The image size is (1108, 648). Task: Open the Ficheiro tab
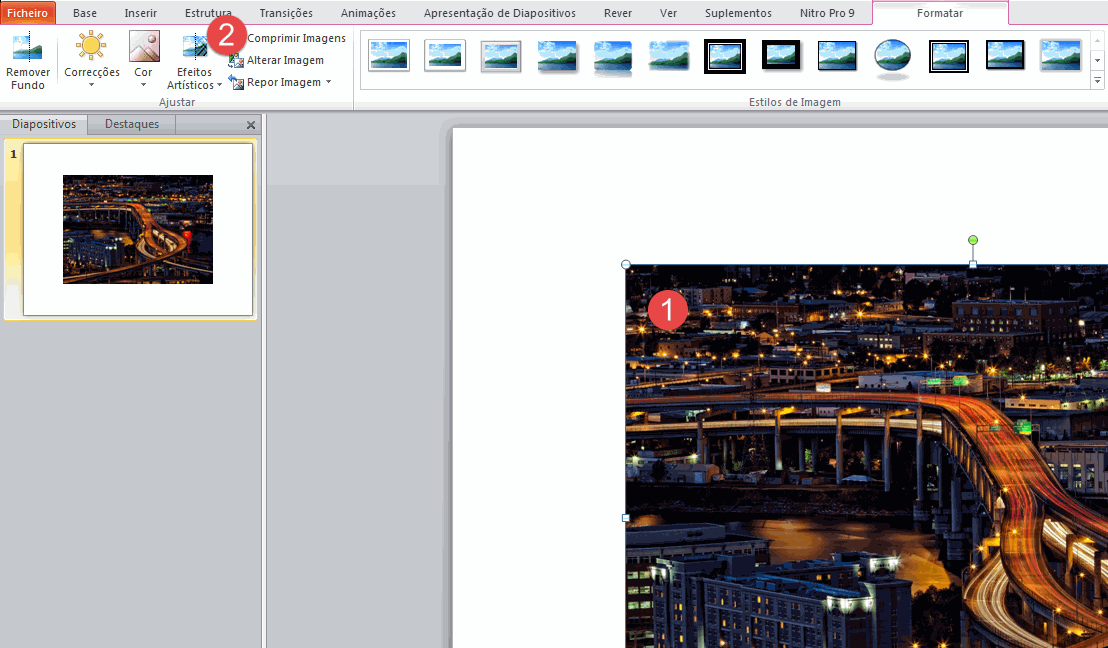click(x=28, y=13)
